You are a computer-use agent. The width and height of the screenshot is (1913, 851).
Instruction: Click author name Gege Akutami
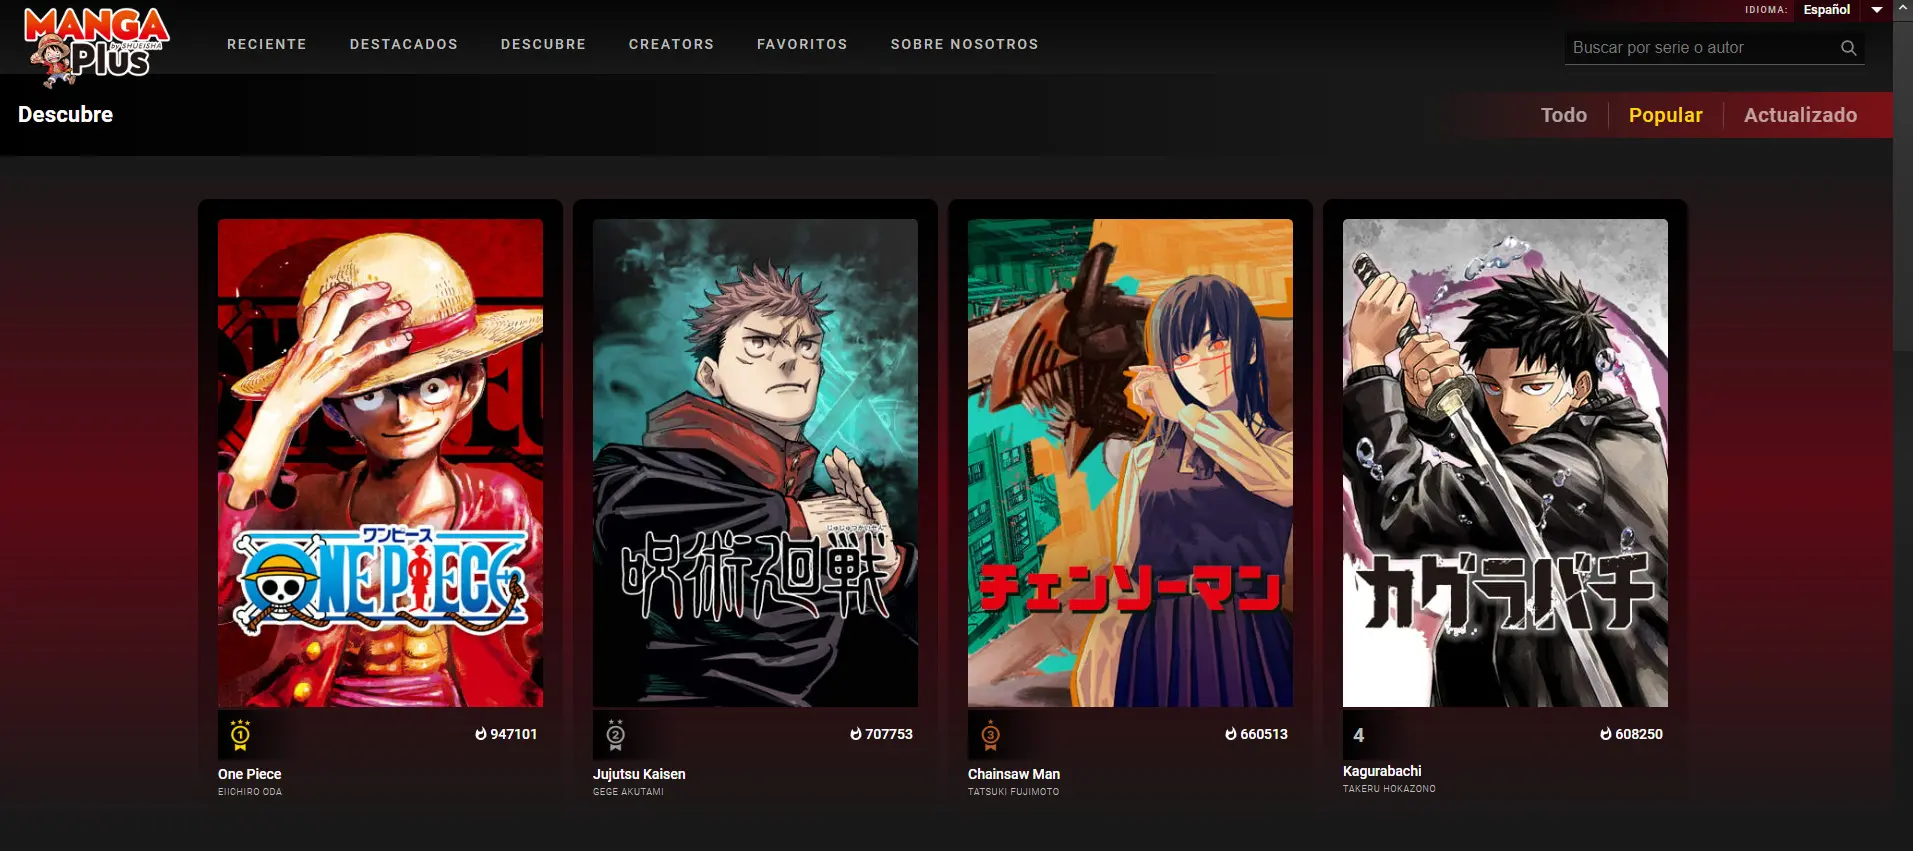point(628,792)
